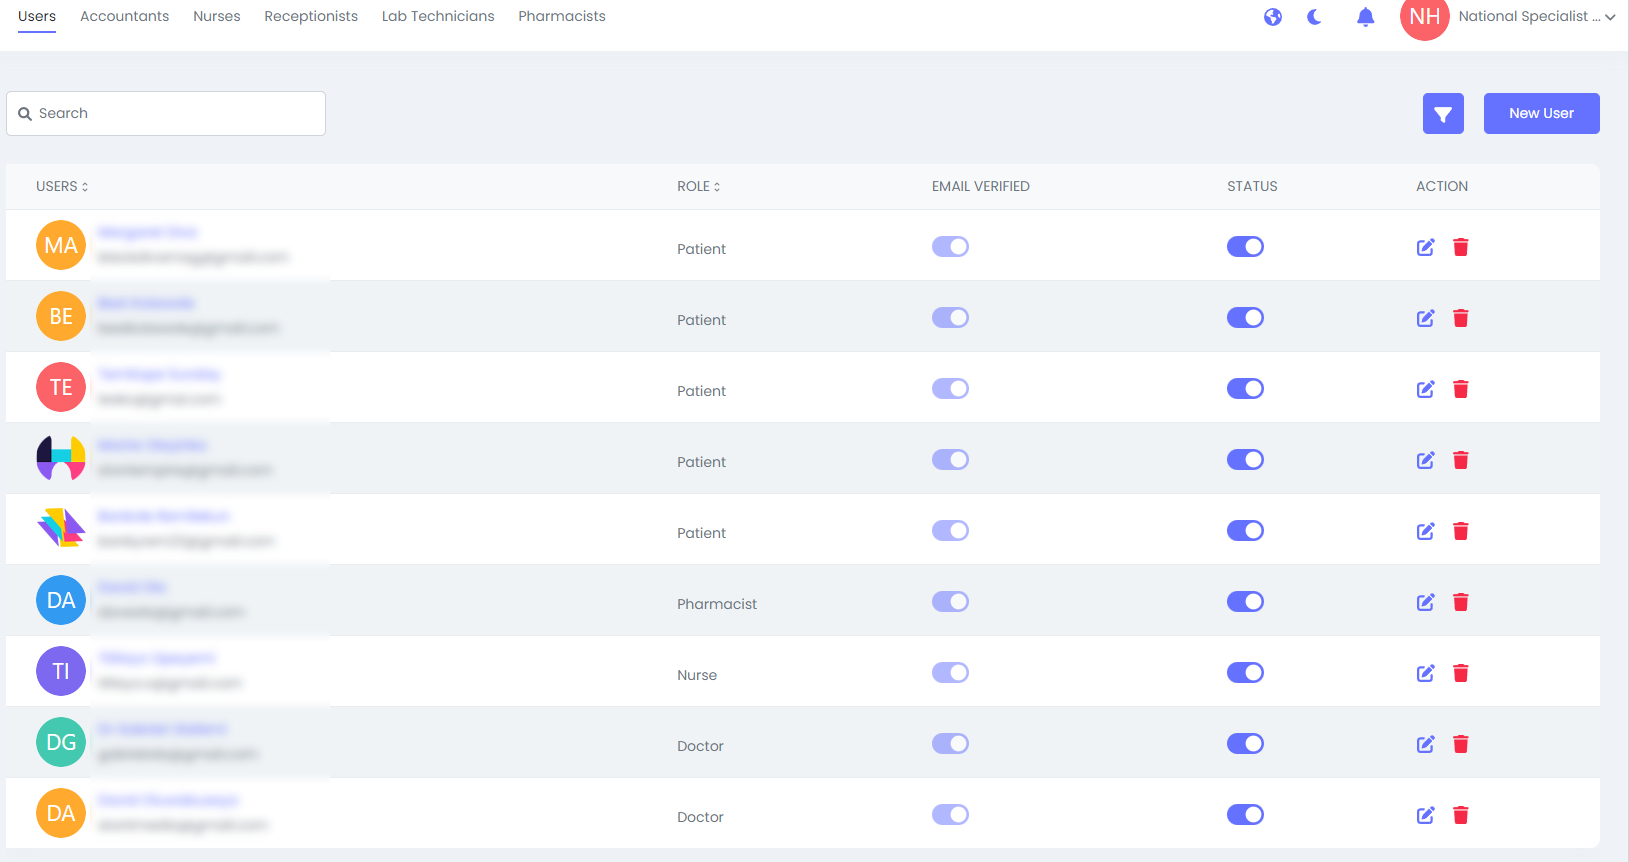Delete the last Doctor user row
1629x862 pixels.
[x=1460, y=815]
